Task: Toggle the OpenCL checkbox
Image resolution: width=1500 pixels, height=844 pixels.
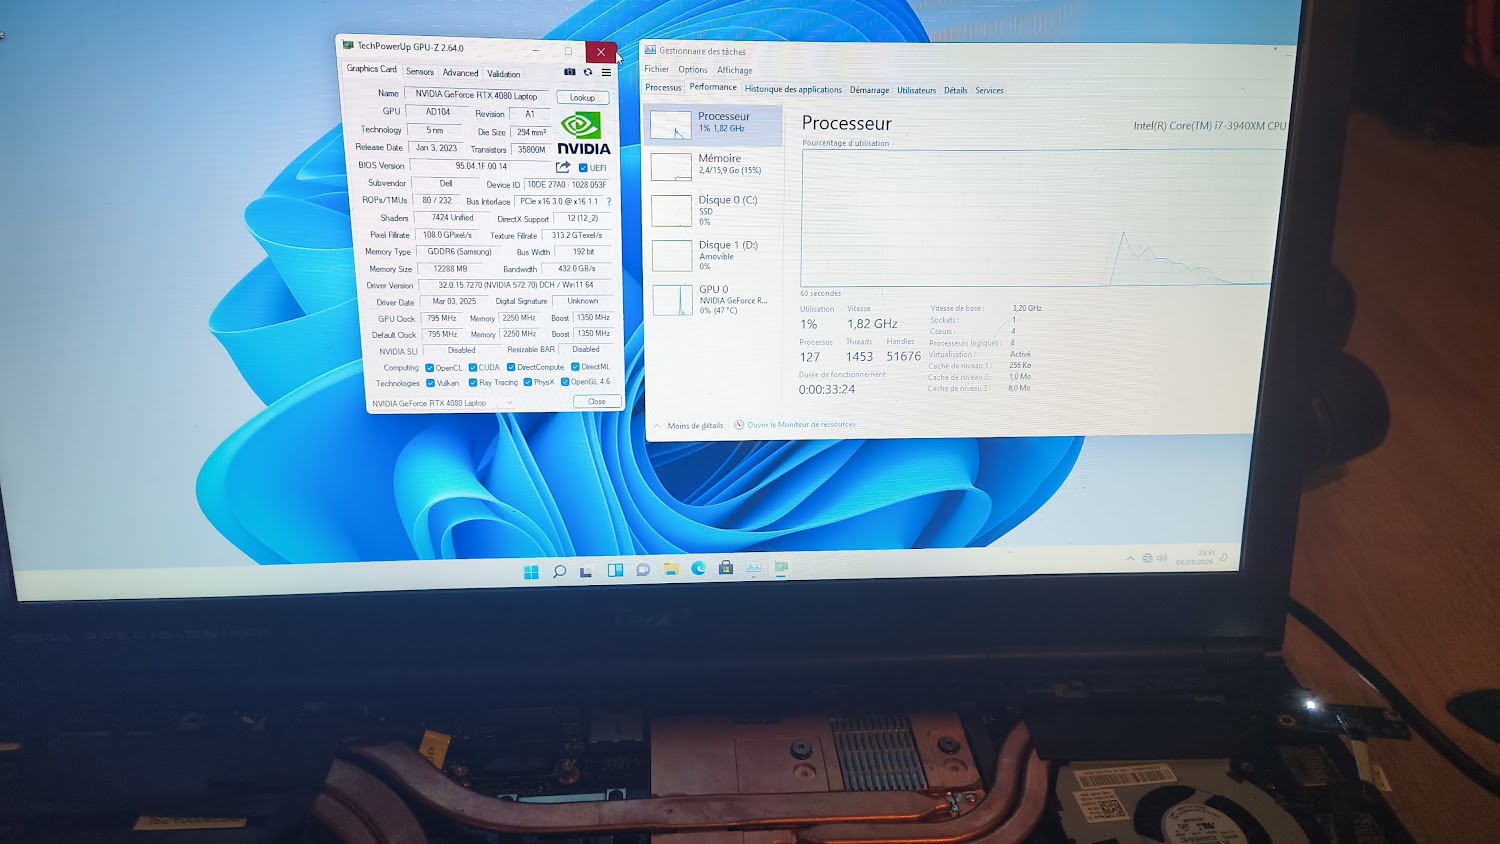Action: pyautogui.click(x=429, y=368)
